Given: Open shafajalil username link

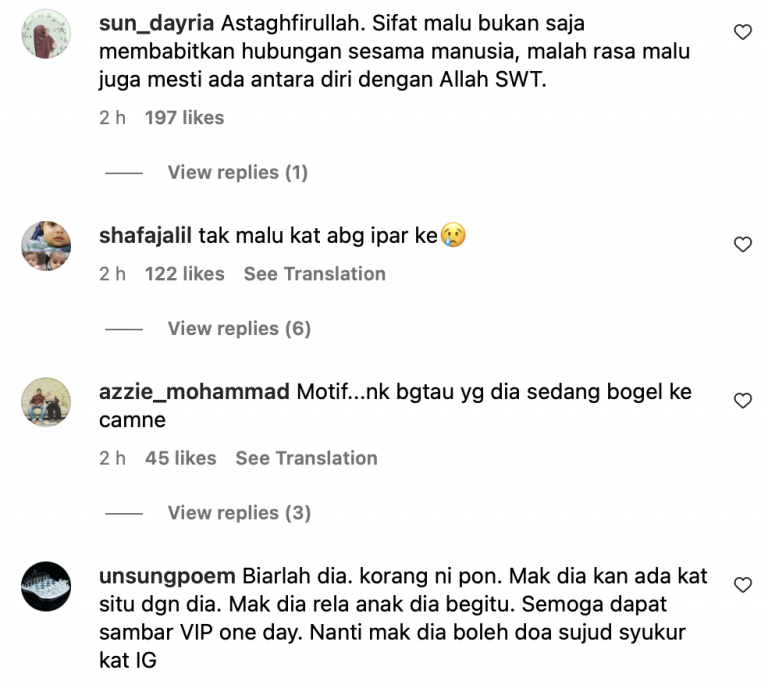Looking at the screenshot, I should 145,236.
